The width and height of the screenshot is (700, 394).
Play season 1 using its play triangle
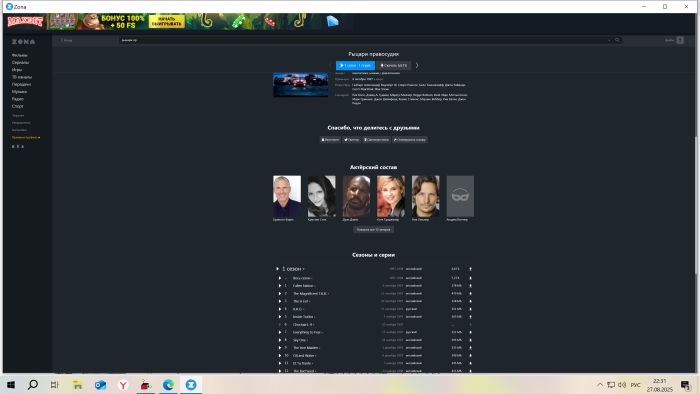pos(277,269)
